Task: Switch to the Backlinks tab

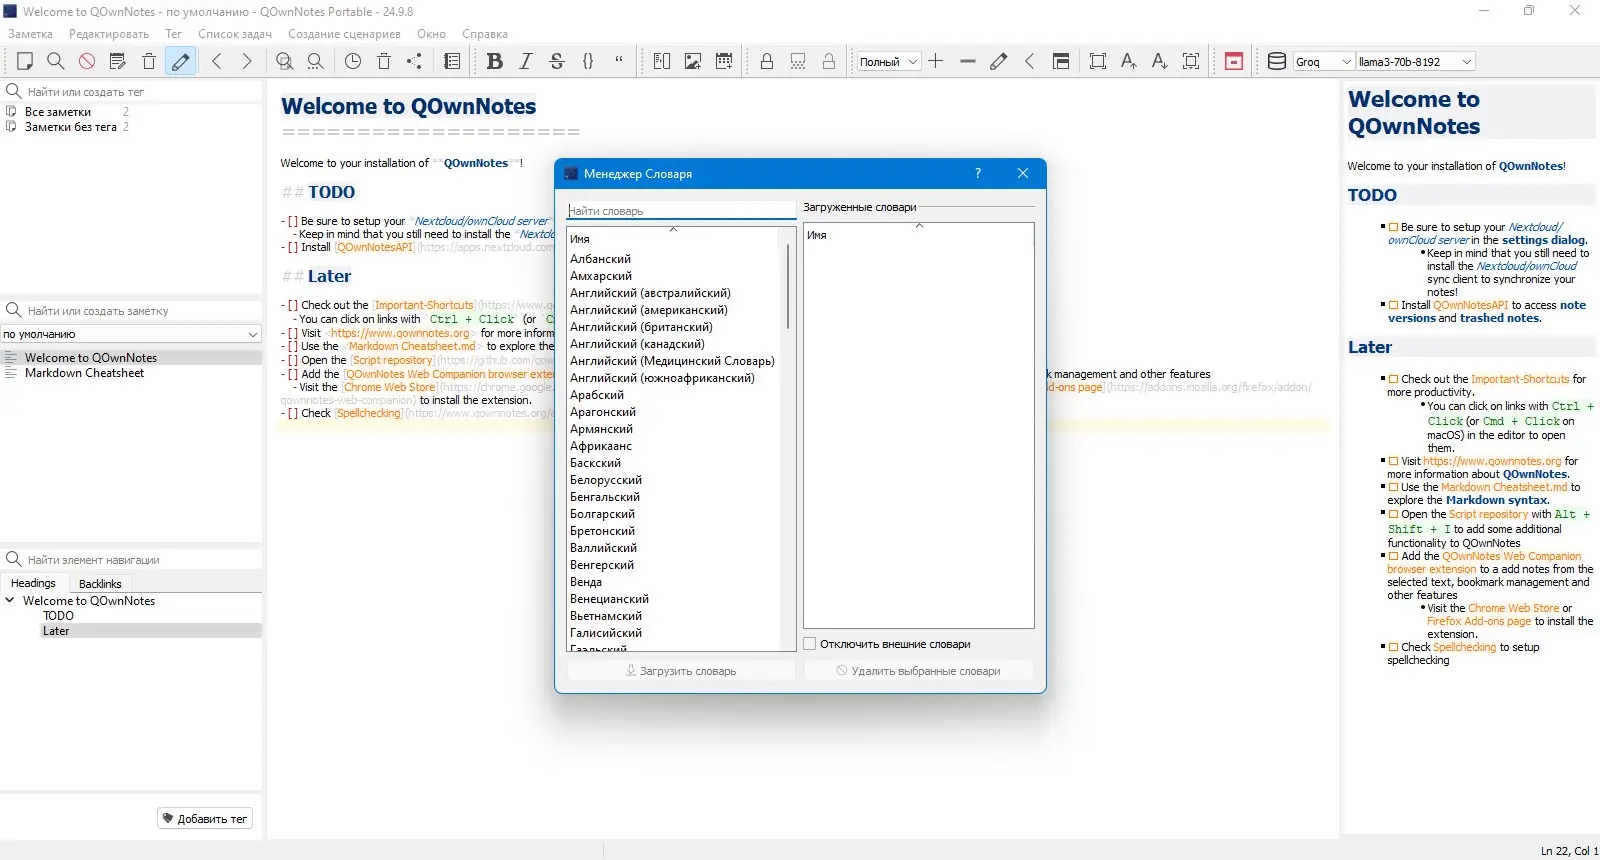Action: point(100,584)
